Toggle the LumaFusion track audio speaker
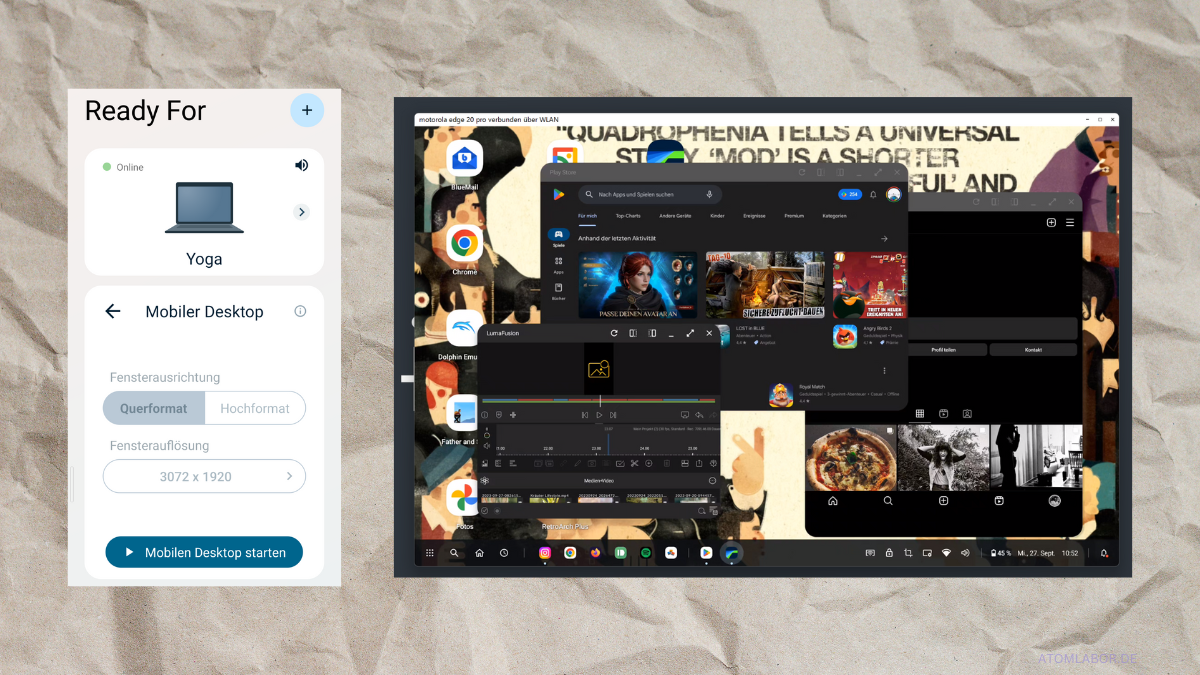This screenshot has height=675, width=1200. click(x=487, y=446)
